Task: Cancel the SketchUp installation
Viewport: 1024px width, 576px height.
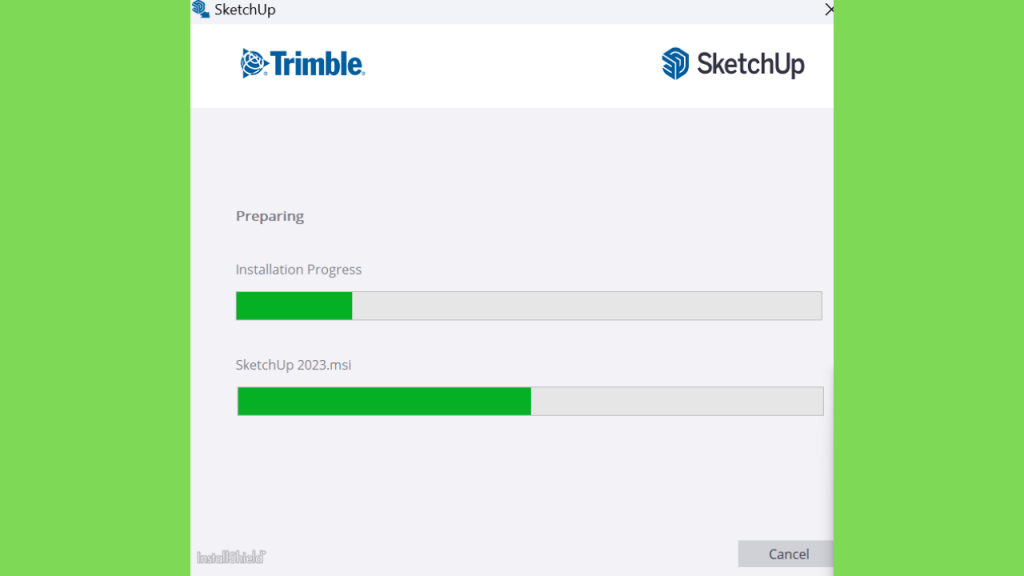Action: [x=786, y=554]
